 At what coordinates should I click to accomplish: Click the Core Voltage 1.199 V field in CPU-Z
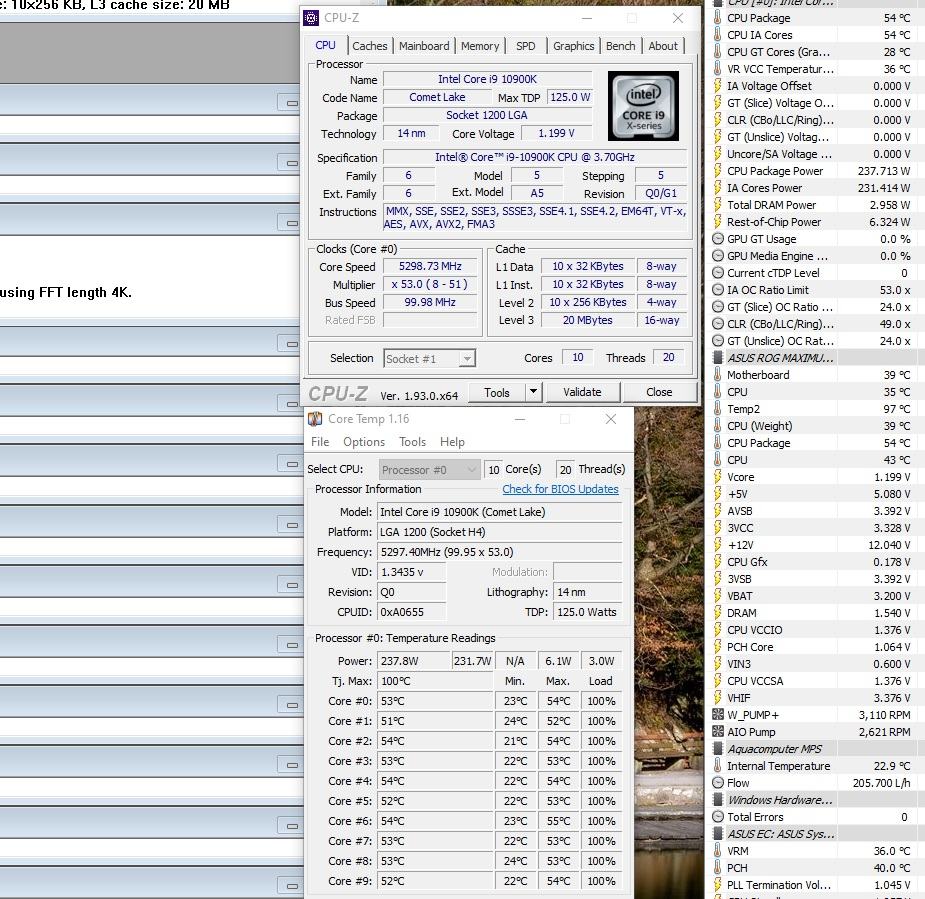point(556,134)
